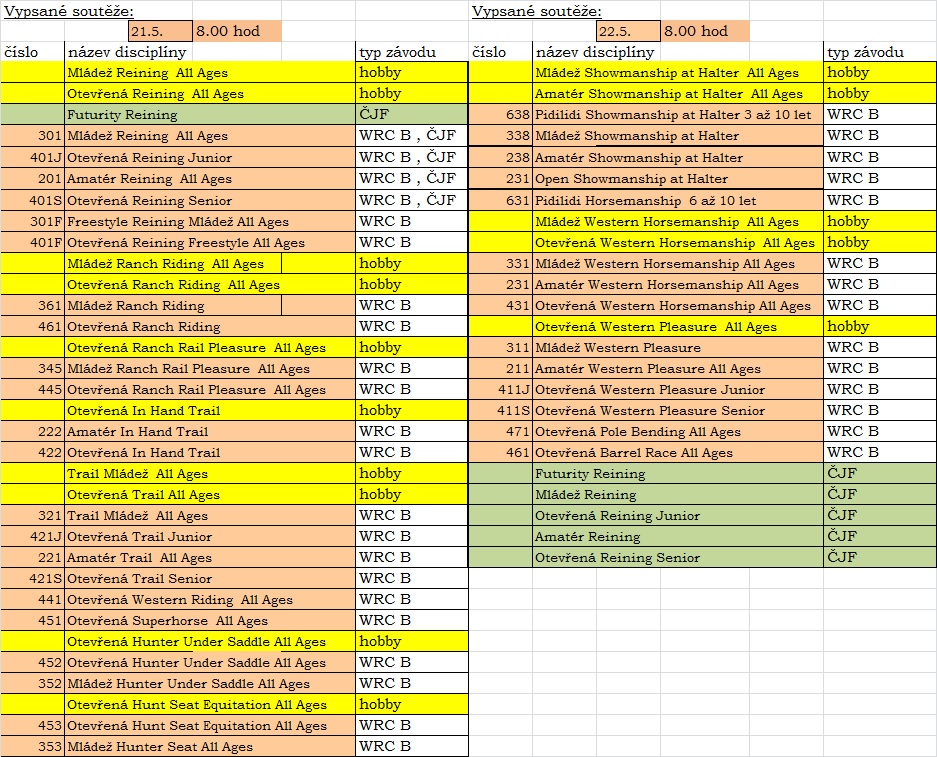Image resolution: width=937 pixels, height=757 pixels.
Task: Click 'Amatér Western Pleasure All Ages' cell
Action: click(x=678, y=368)
